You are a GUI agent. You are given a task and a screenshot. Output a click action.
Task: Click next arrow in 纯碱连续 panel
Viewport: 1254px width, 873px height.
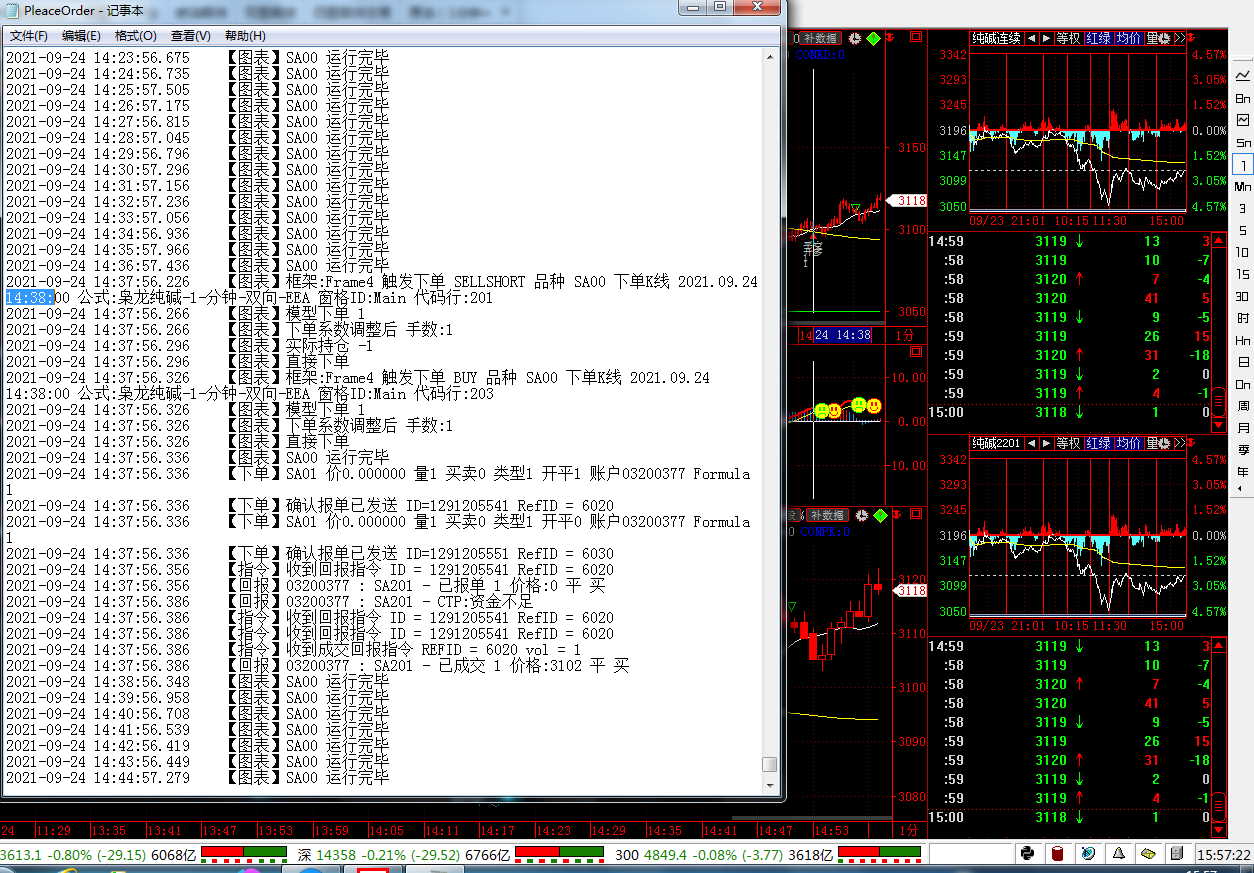tap(1046, 38)
